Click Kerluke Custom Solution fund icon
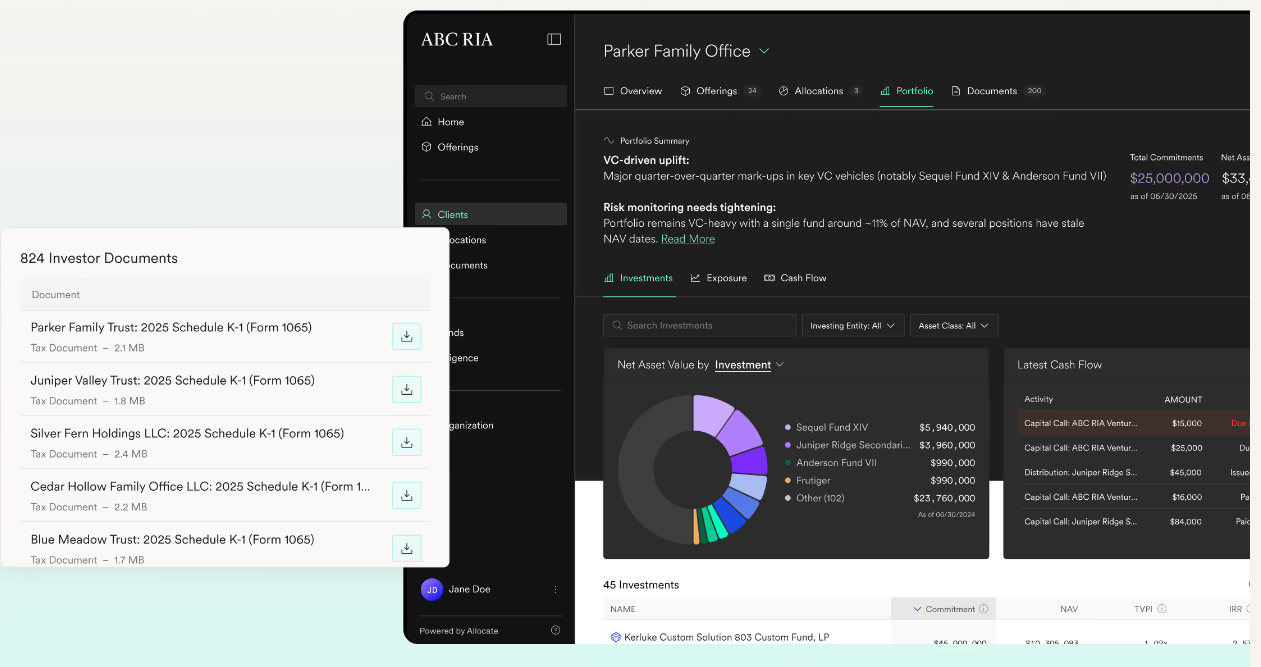 [x=616, y=637]
